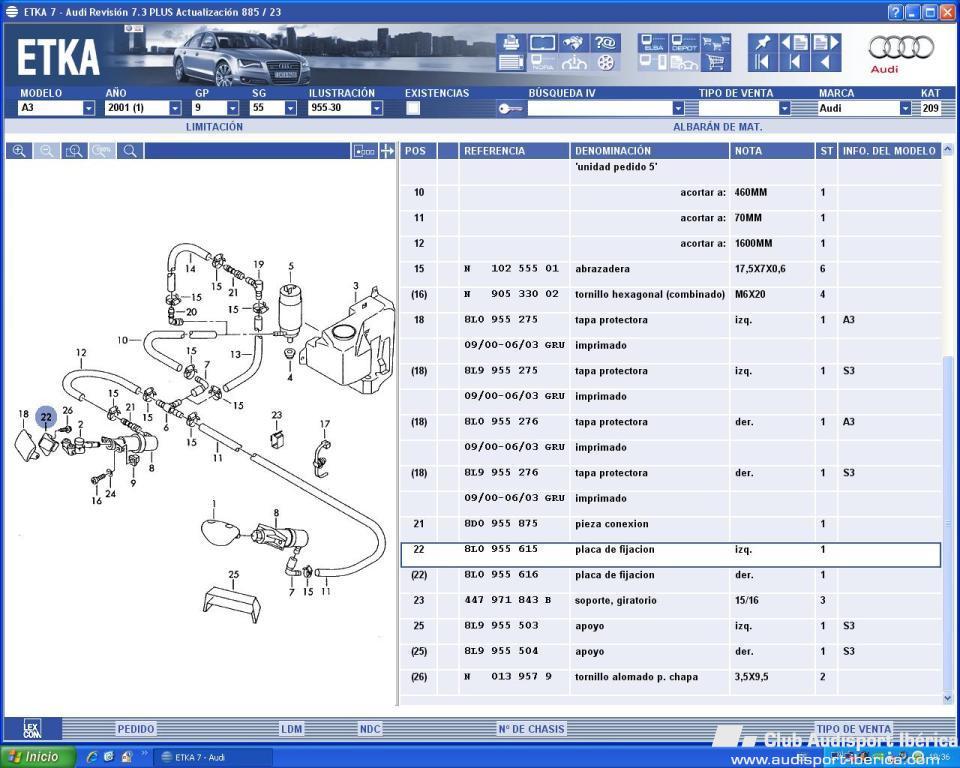960x768 pixels.
Task: Click the empty frame icon beside the printer
Action: pyautogui.click(x=542, y=42)
